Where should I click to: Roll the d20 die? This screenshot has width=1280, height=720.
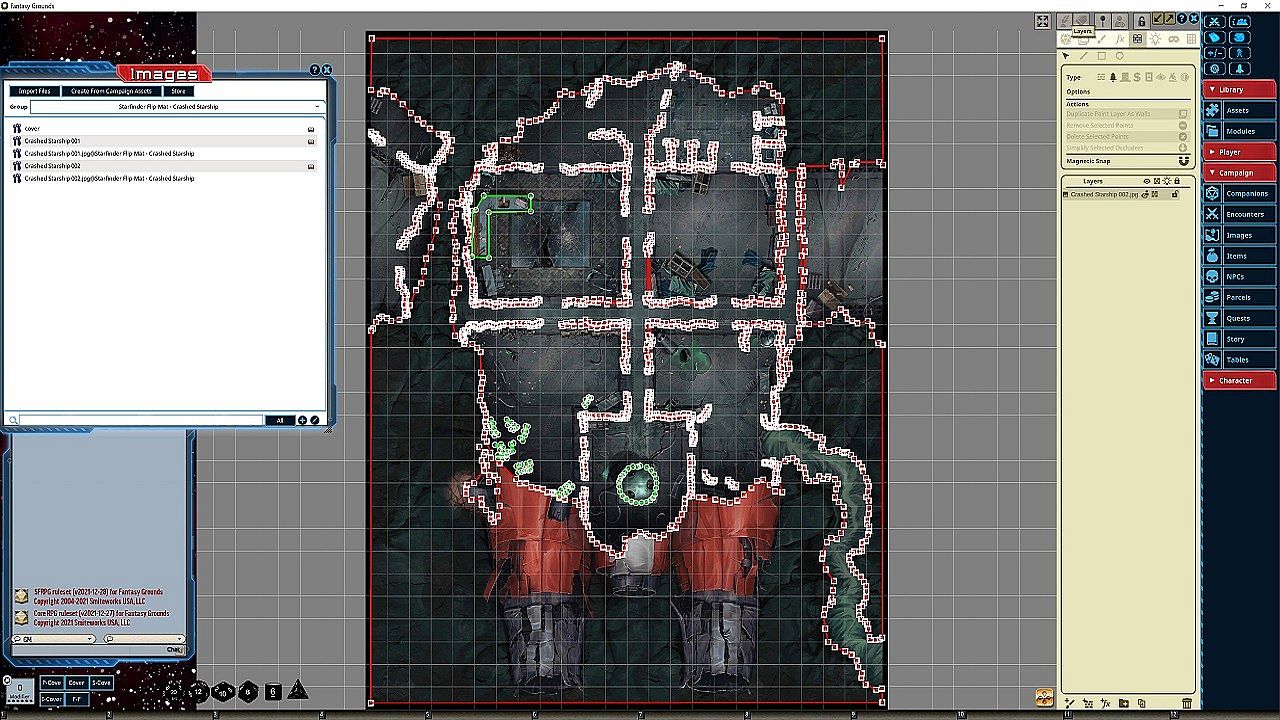pos(174,690)
